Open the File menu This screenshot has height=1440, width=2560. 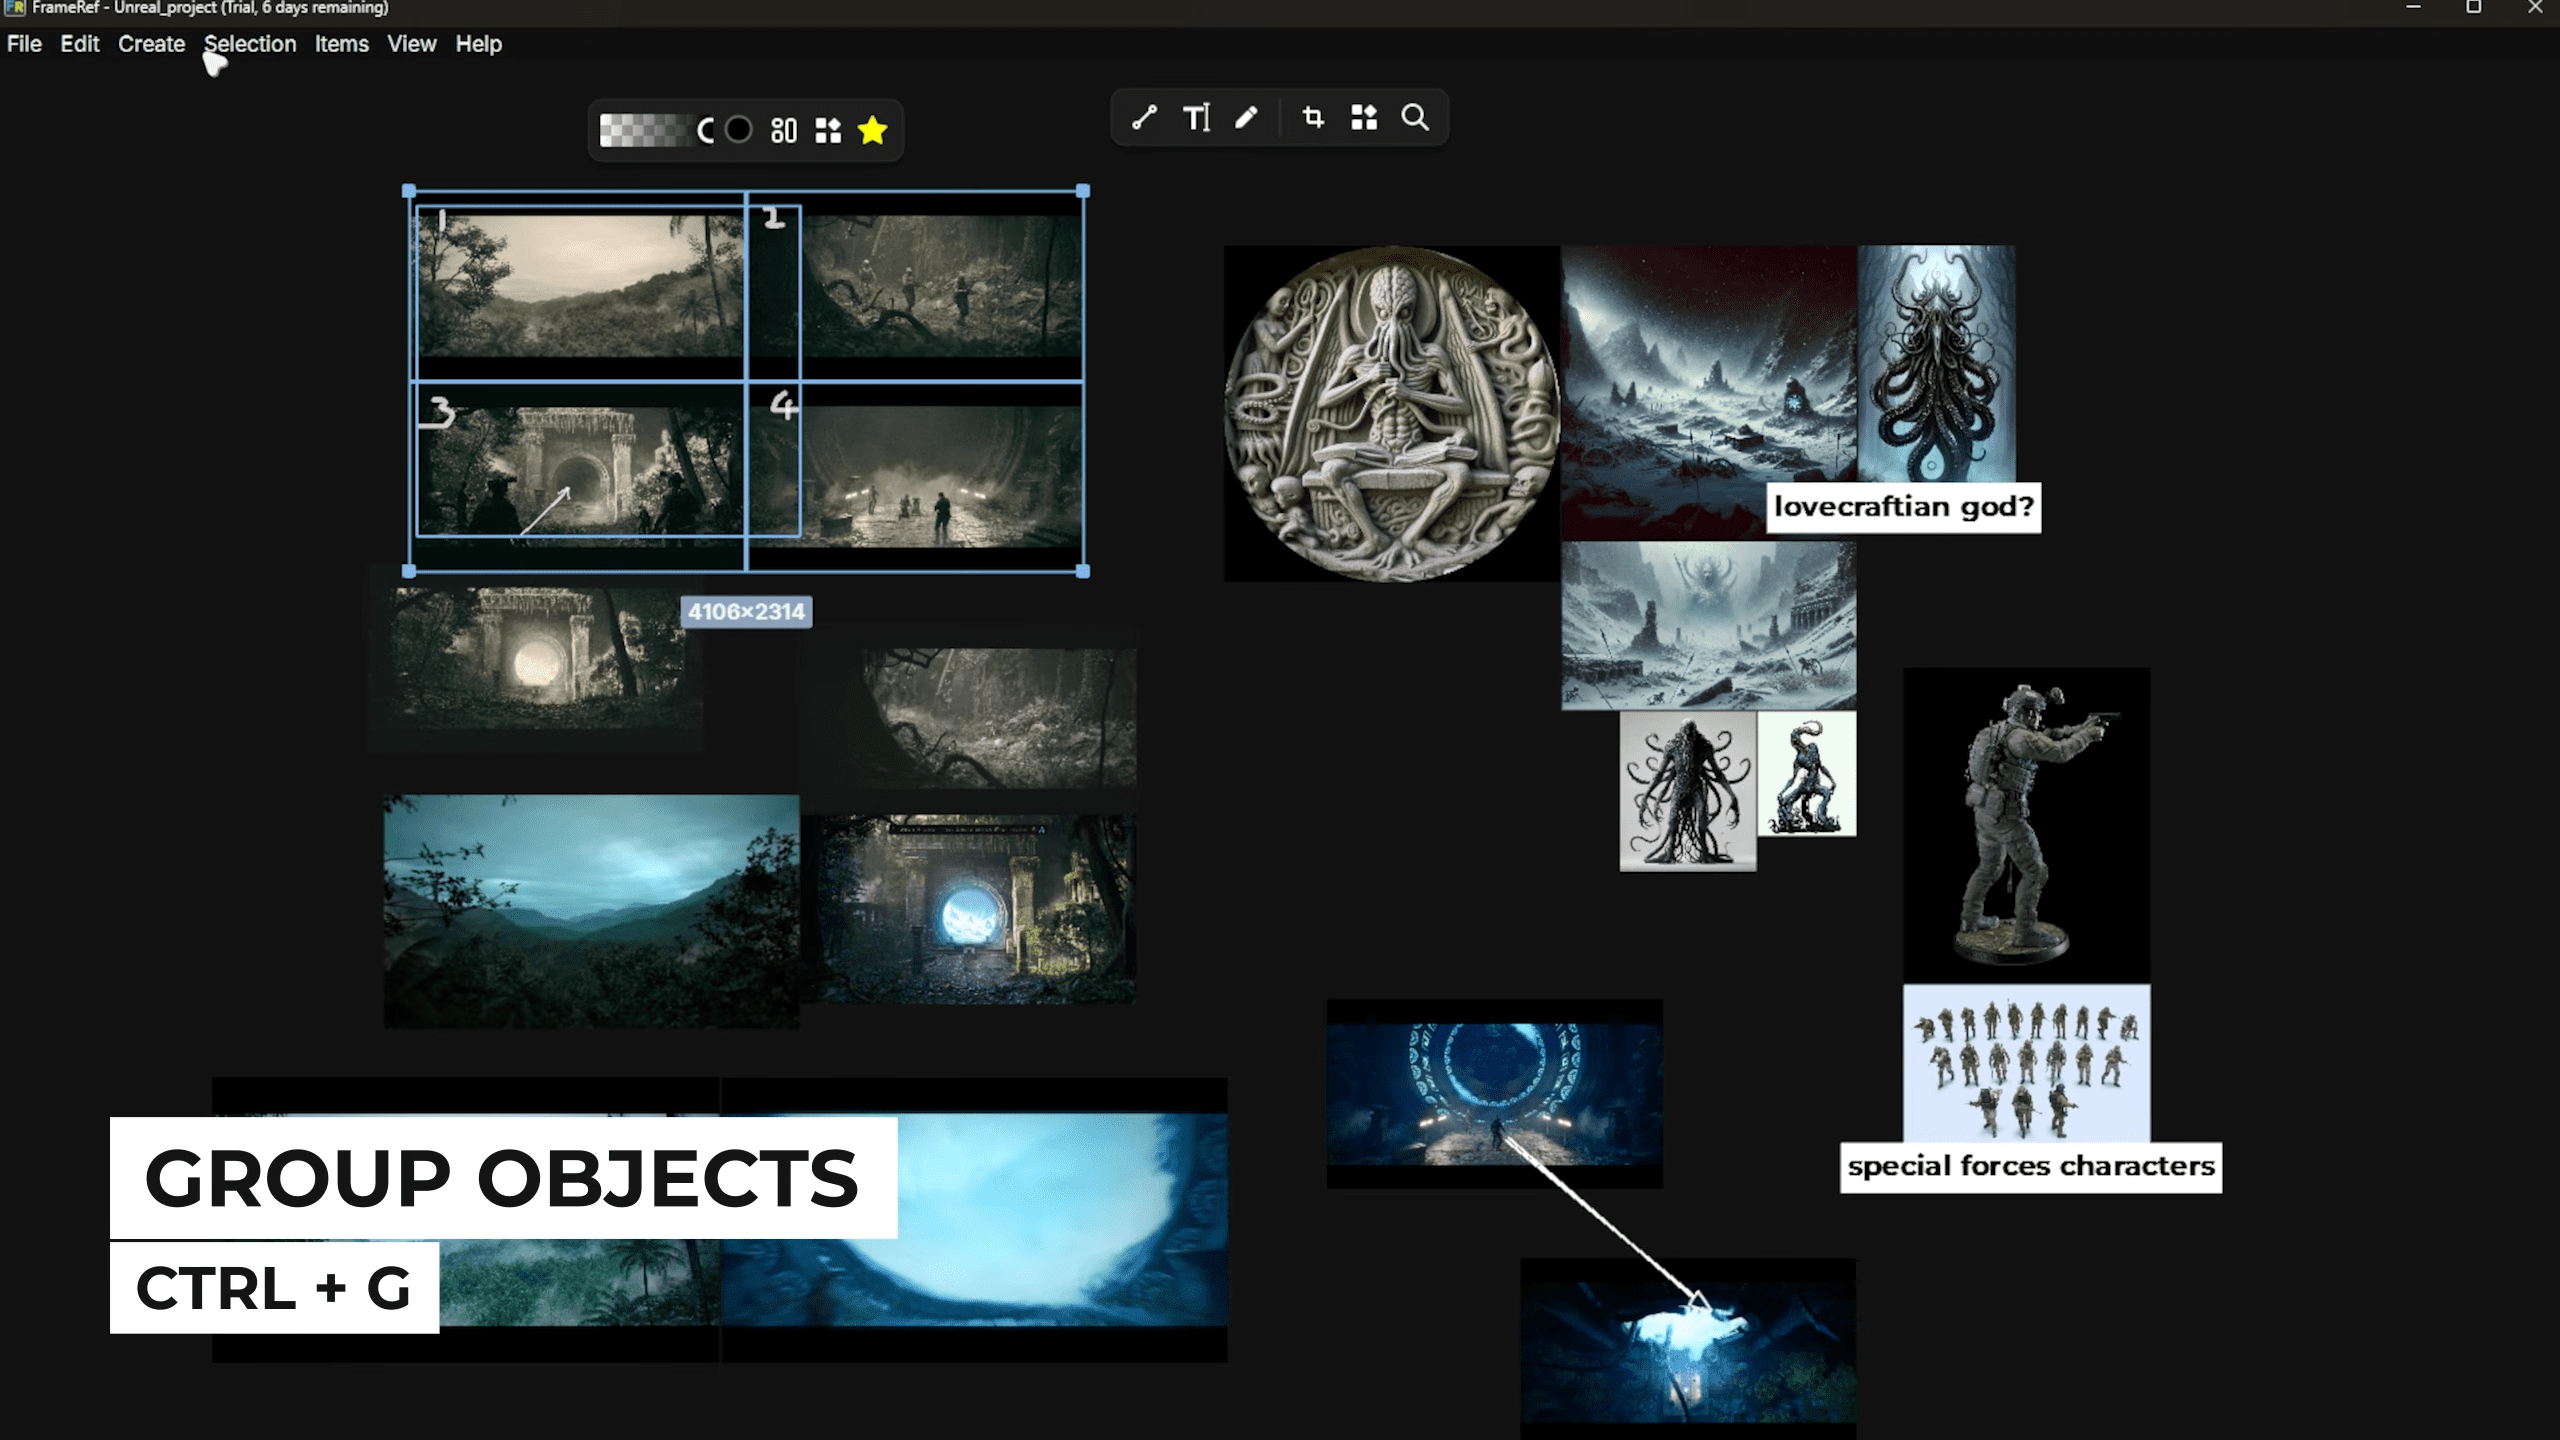(24, 44)
